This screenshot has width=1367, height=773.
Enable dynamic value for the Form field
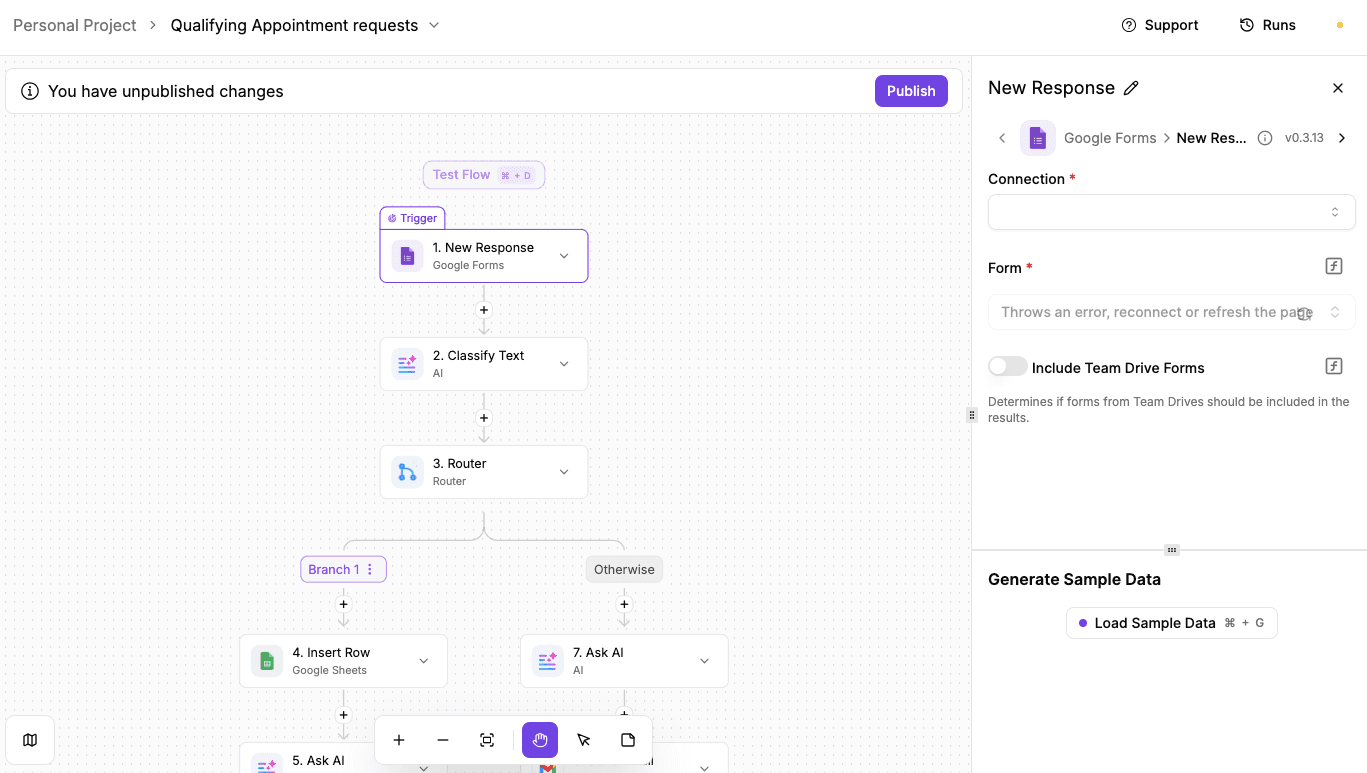pos(1333,266)
